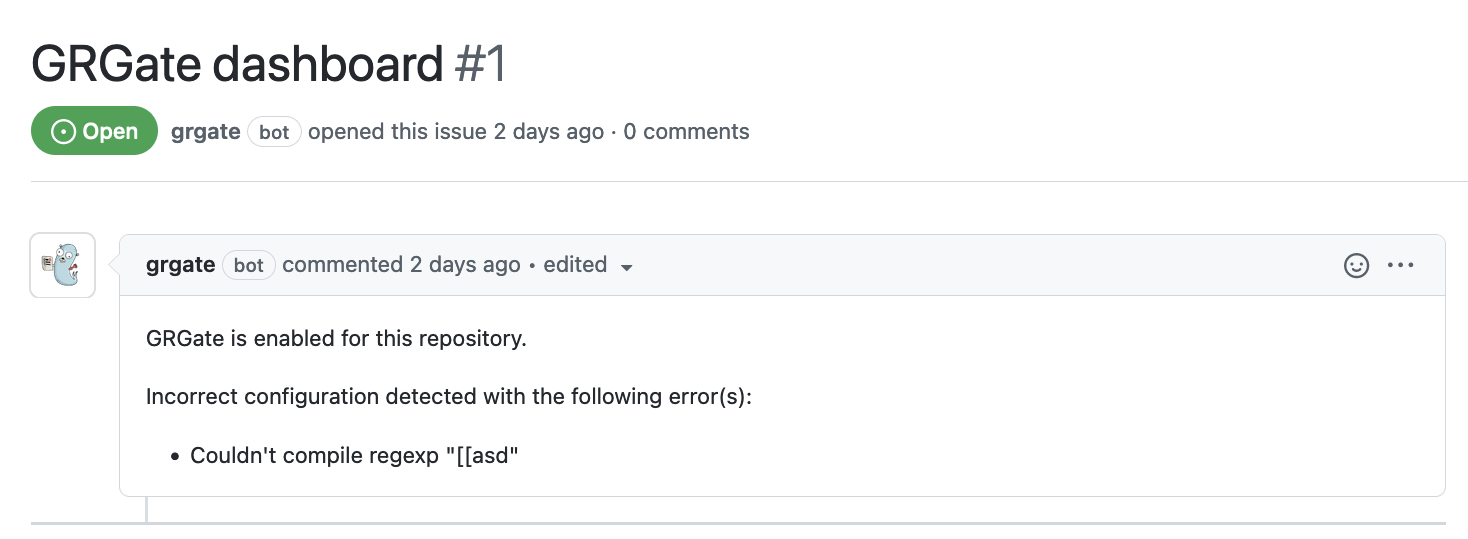Open the grgate author link in issue header
The height and width of the screenshot is (539, 1468).
tap(205, 131)
